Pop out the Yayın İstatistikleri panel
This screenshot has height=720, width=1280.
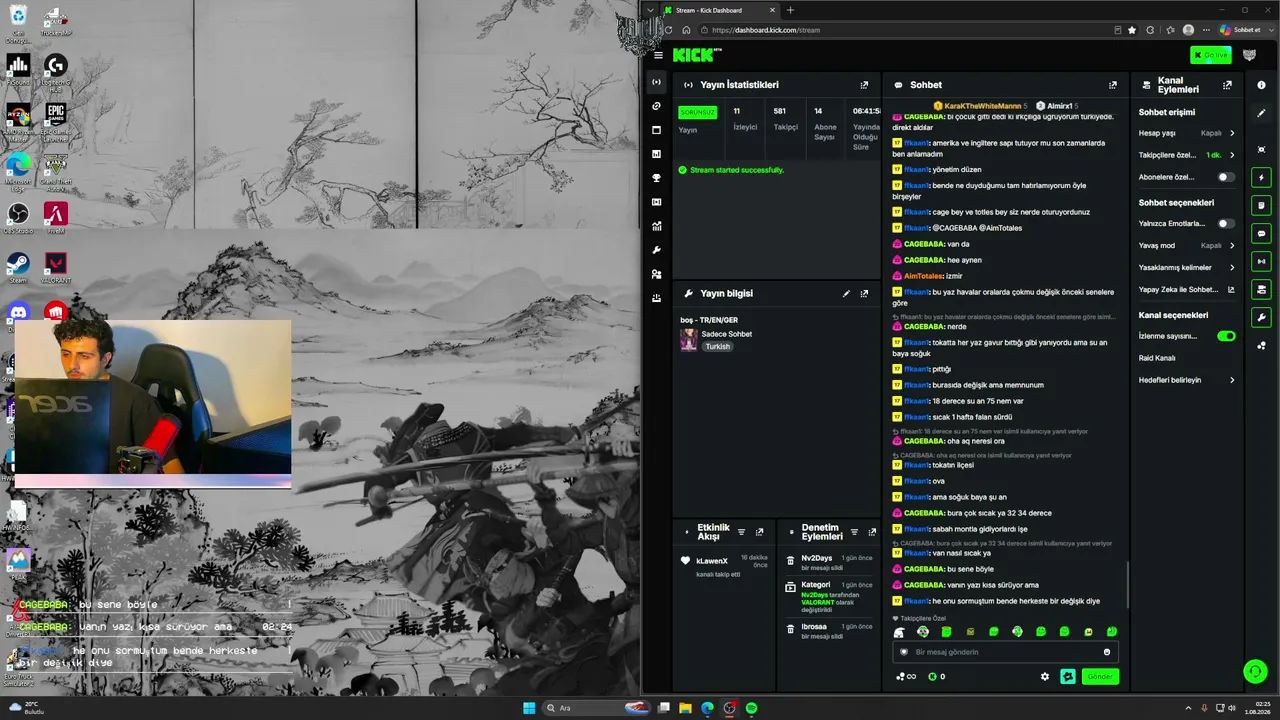864,85
